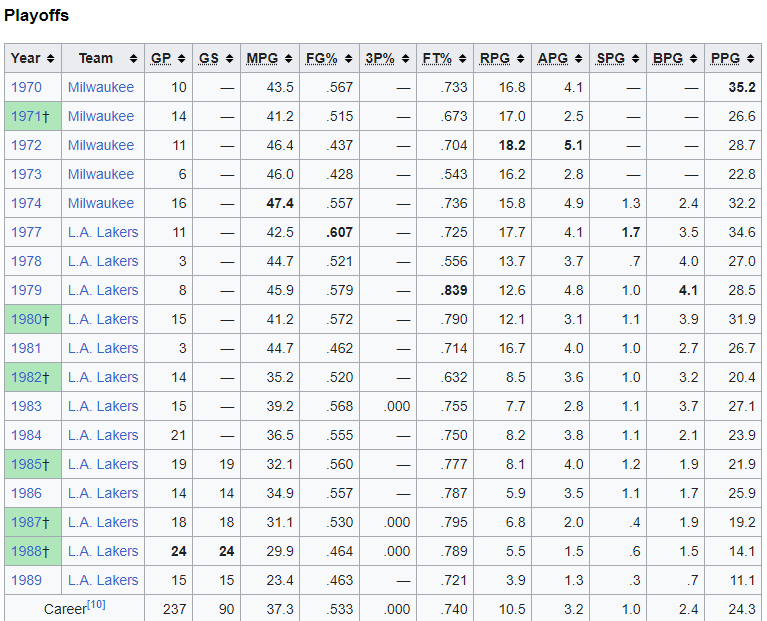
Task: Open L.A. Lakers link in 1977 row
Action: coord(103,232)
